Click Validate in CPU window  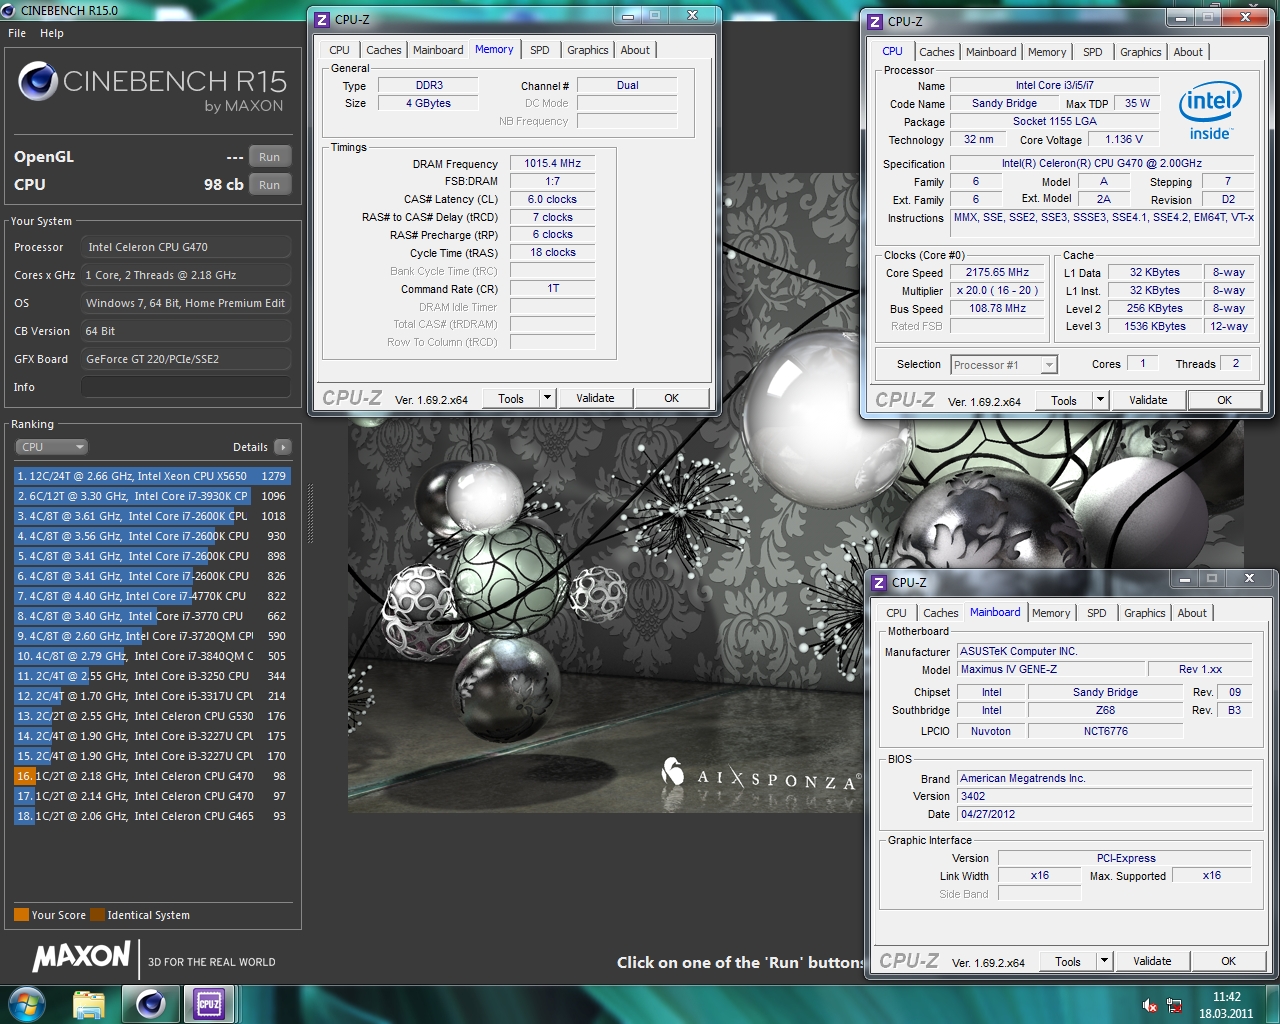(x=1148, y=400)
